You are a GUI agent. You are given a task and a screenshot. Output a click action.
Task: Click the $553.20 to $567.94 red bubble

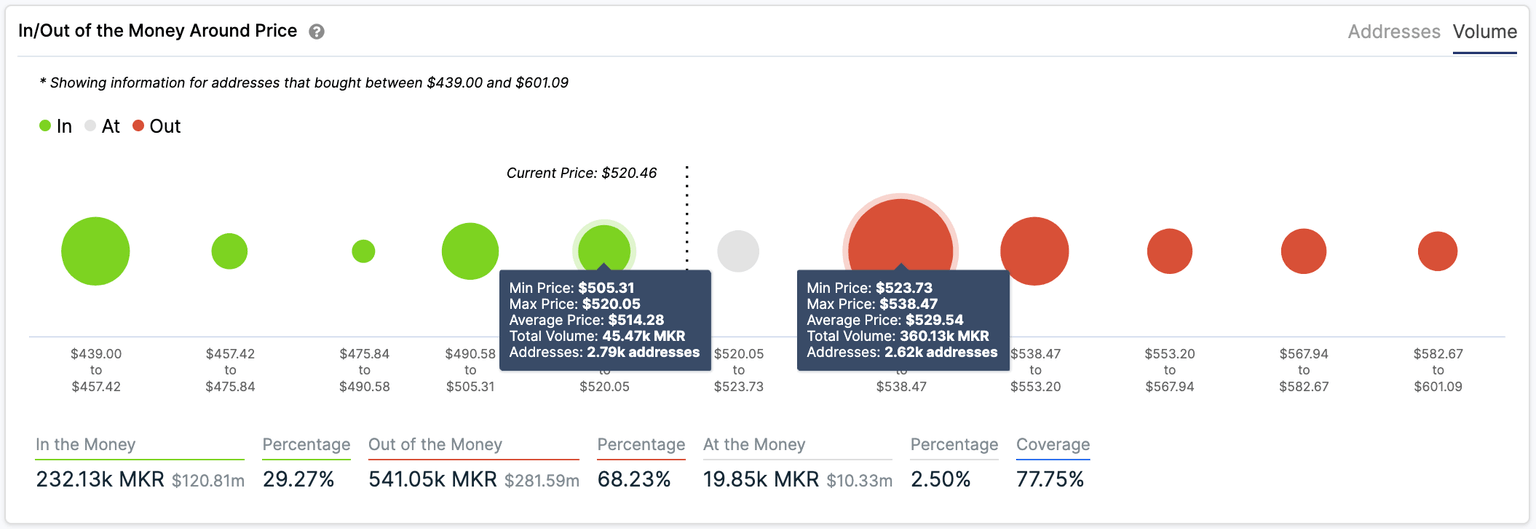click(1169, 251)
